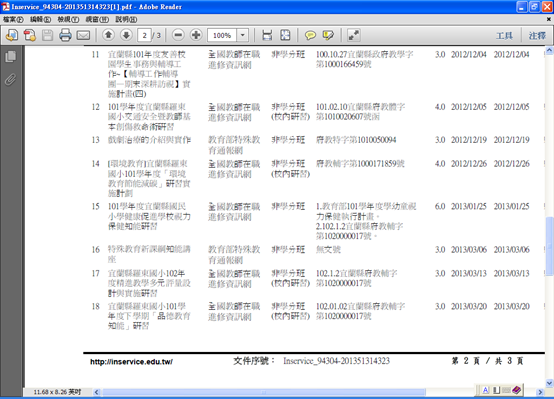
Task: Open the 工具 Tools pane
Action: 504,36
